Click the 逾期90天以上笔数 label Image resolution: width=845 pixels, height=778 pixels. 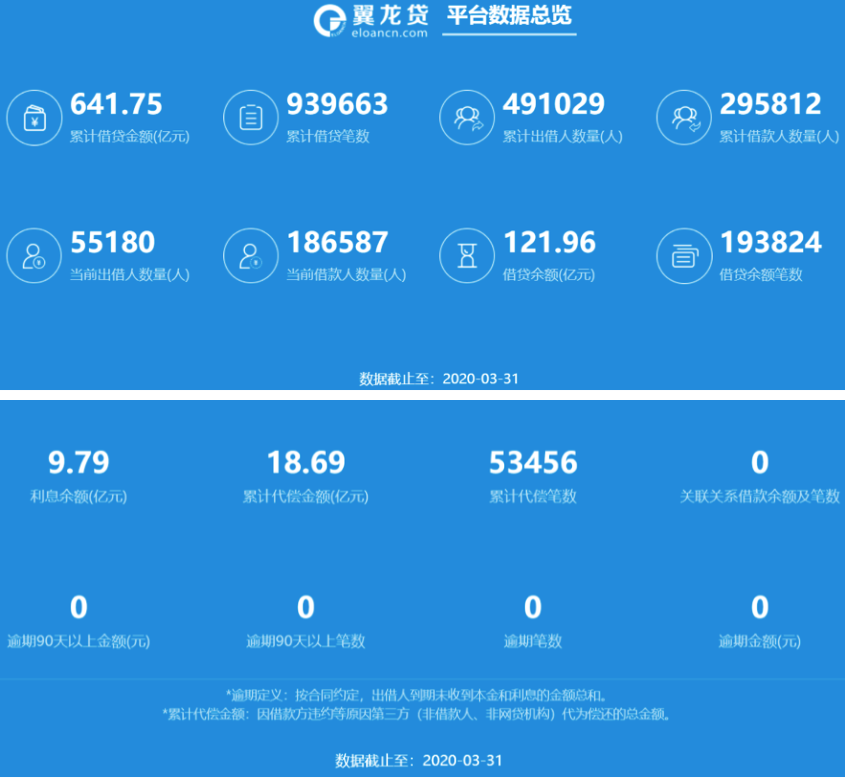pyautogui.click(x=306, y=641)
